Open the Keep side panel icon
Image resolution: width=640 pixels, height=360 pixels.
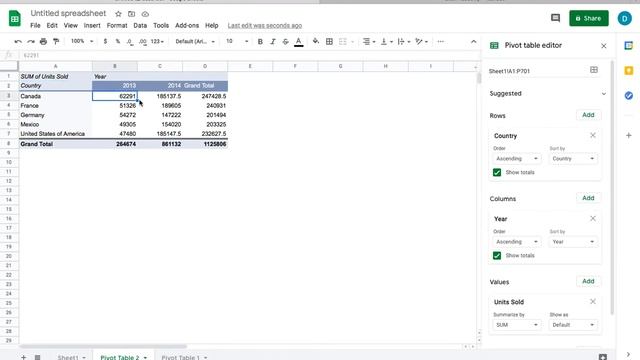(629, 71)
